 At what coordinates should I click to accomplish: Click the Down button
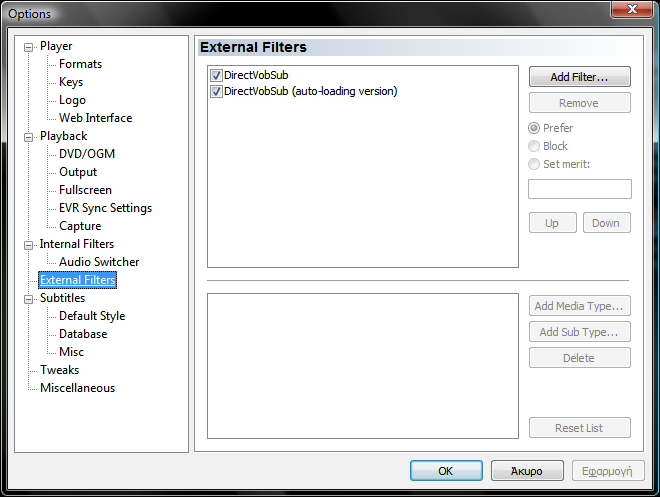(606, 223)
